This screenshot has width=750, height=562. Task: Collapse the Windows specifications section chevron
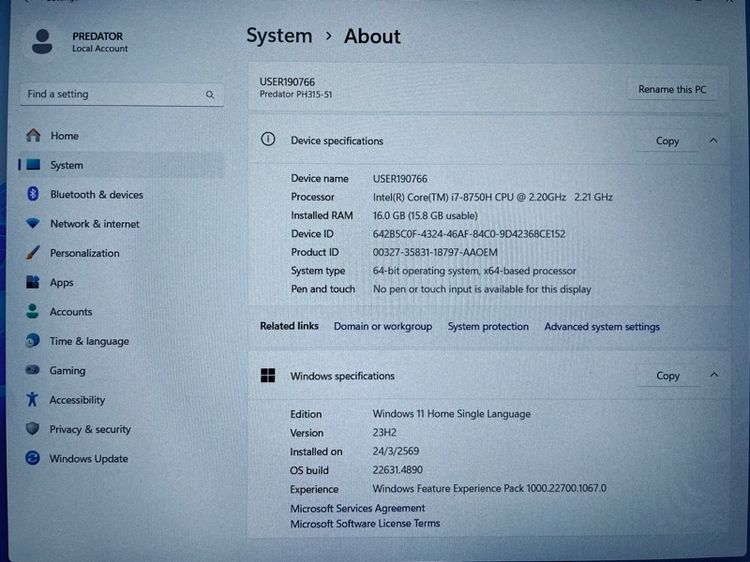pyautogui.click(x=714, y=375)
